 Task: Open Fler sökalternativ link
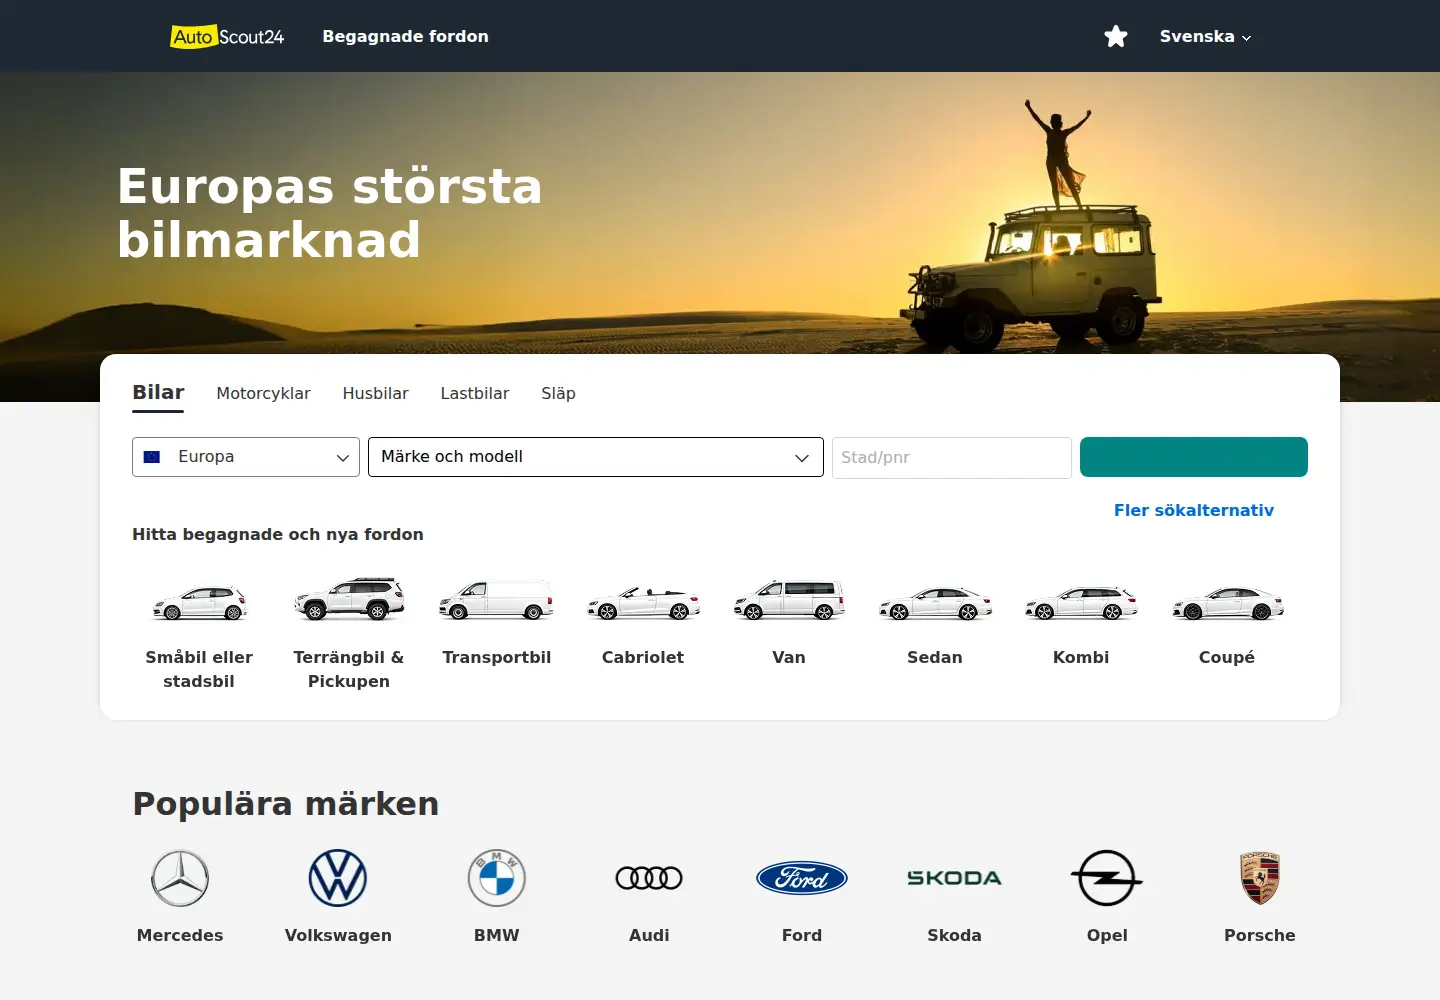pyautogui.click(x=1194, y=511)
